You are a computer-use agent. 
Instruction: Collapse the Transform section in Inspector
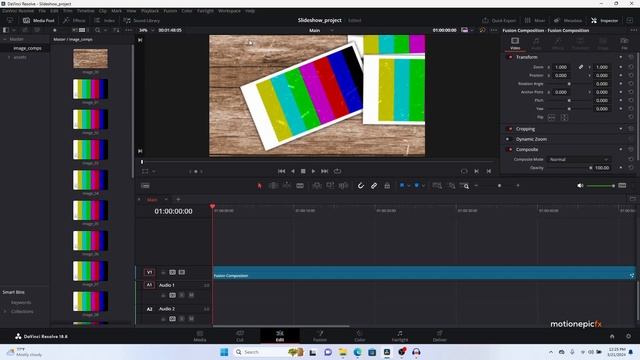527,57
